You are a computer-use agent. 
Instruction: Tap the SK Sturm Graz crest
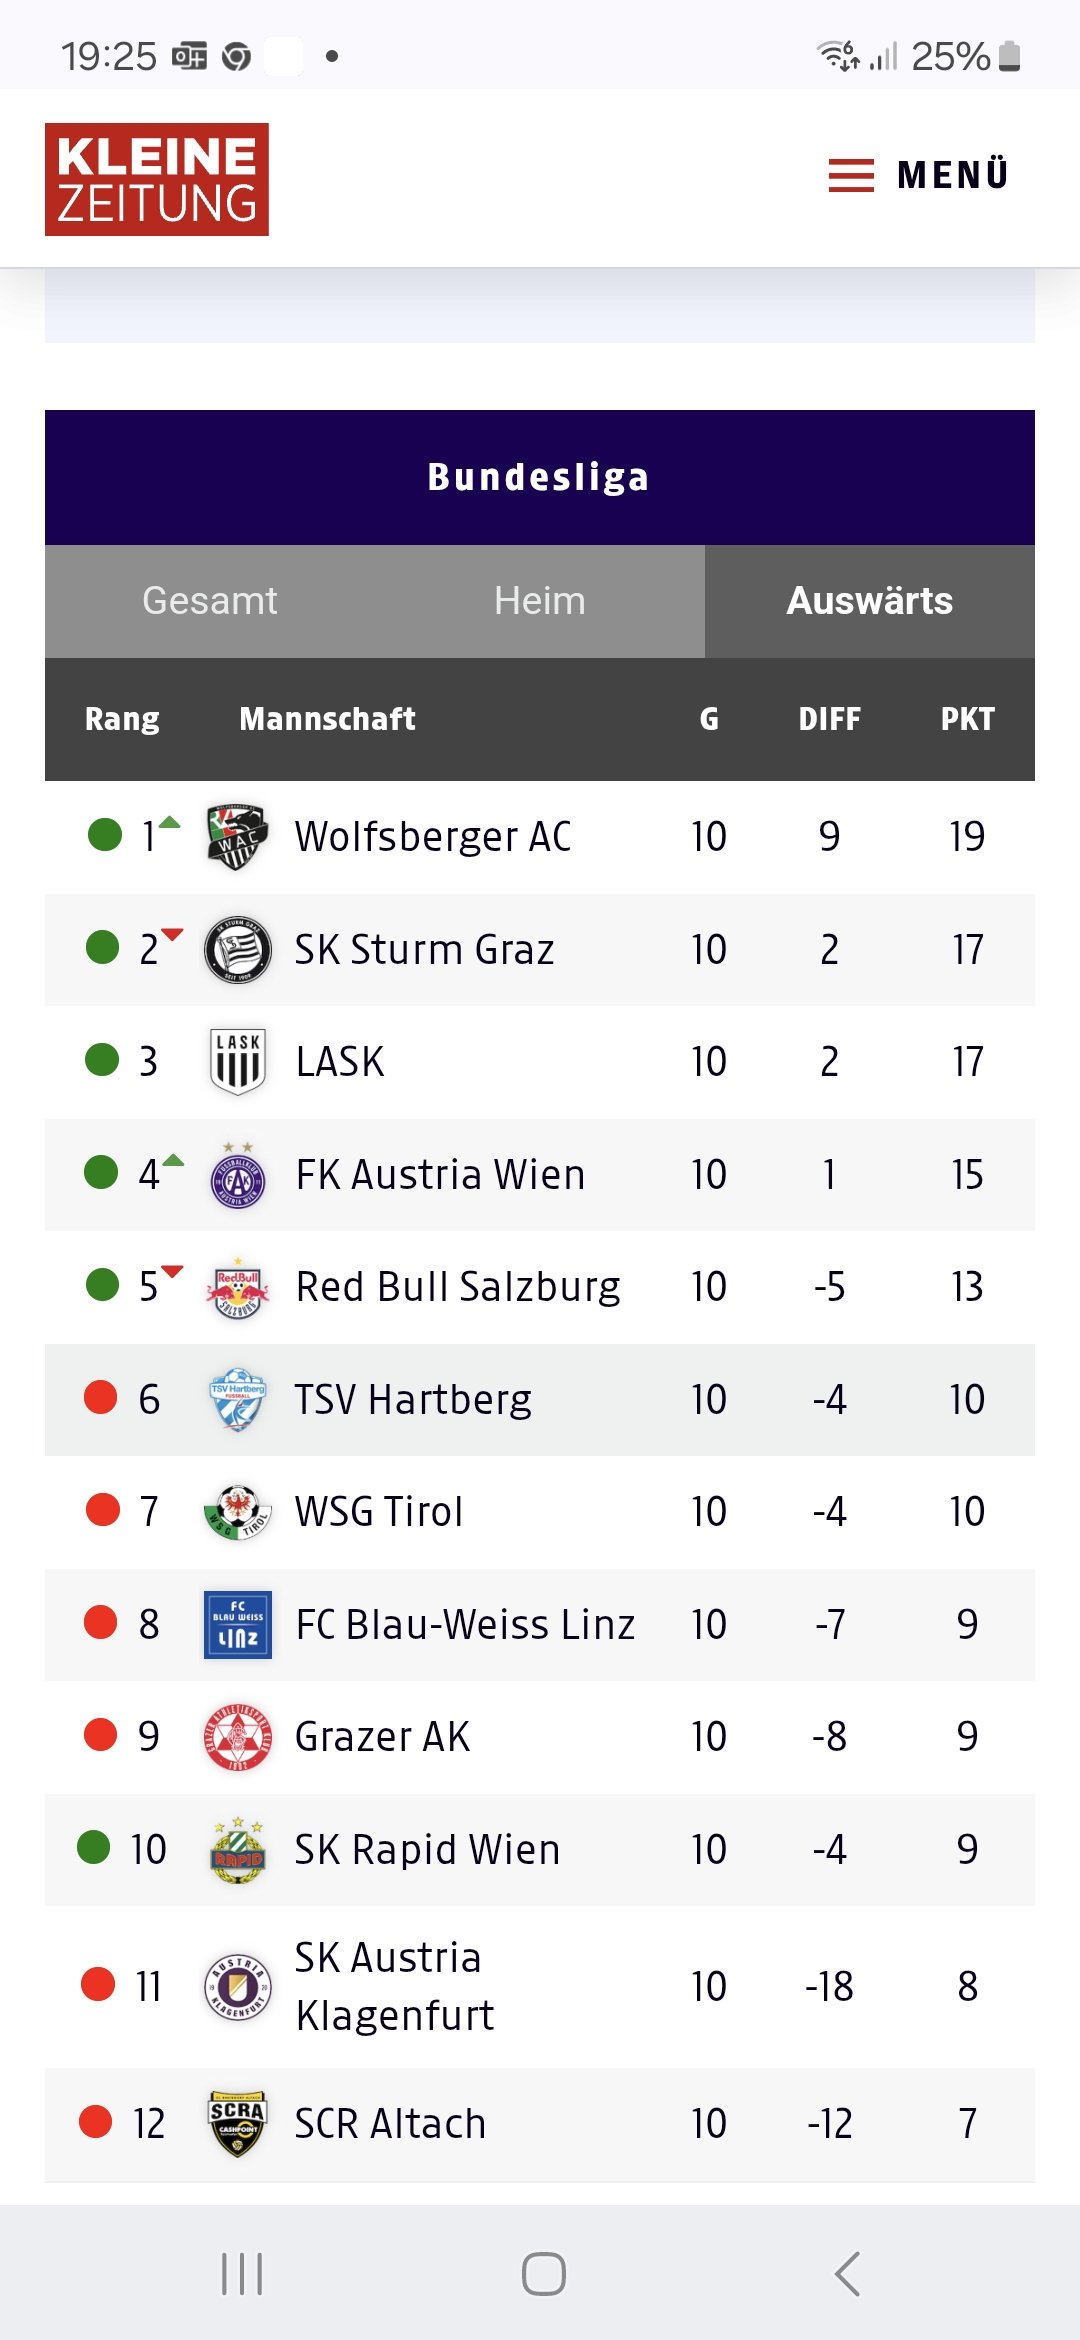coord(237,949)
